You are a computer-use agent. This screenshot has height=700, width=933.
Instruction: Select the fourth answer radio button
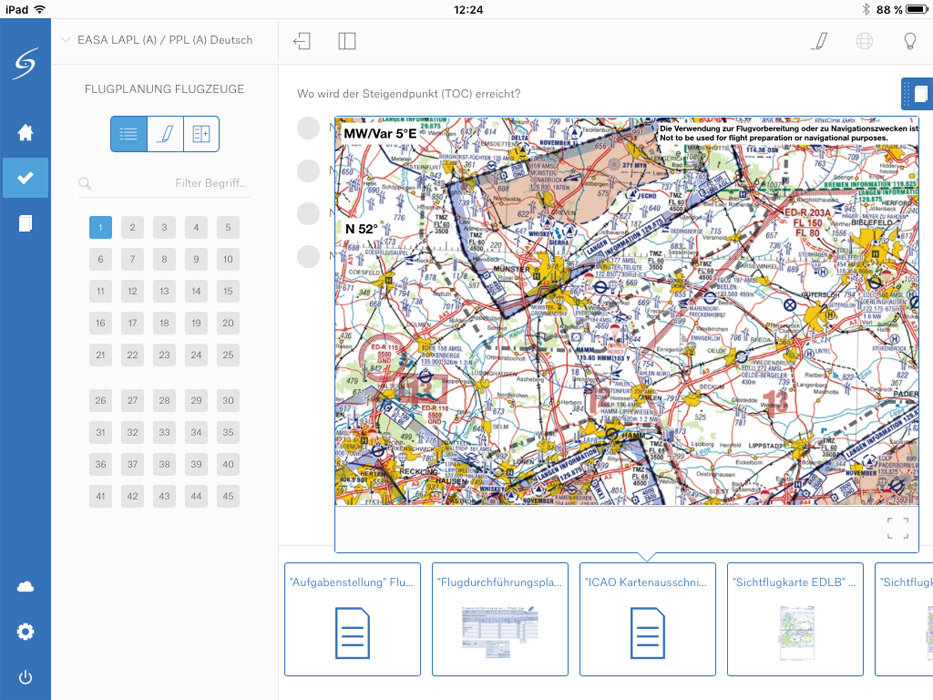(x=308, y=257)
